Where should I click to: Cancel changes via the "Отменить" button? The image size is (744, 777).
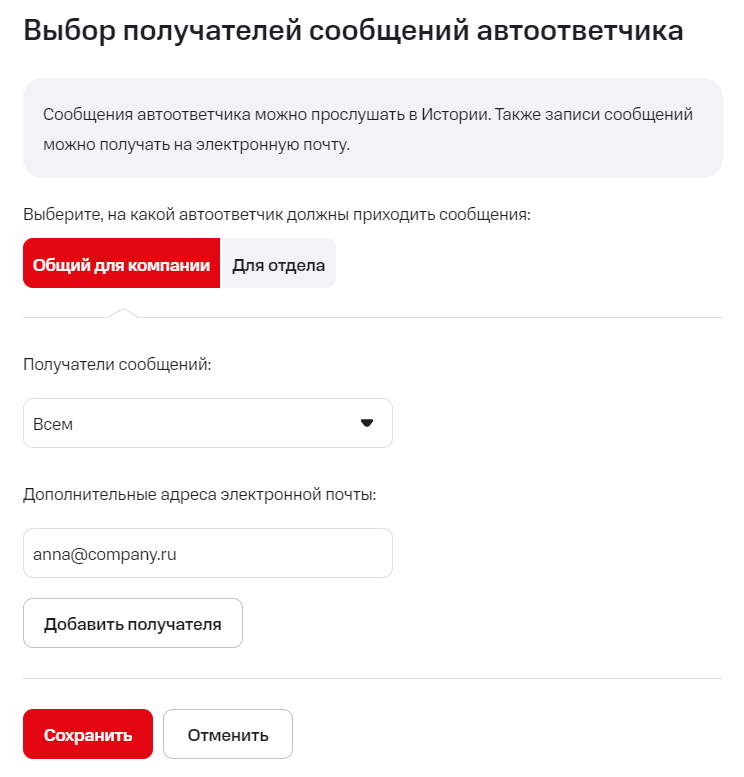(228, 735)
